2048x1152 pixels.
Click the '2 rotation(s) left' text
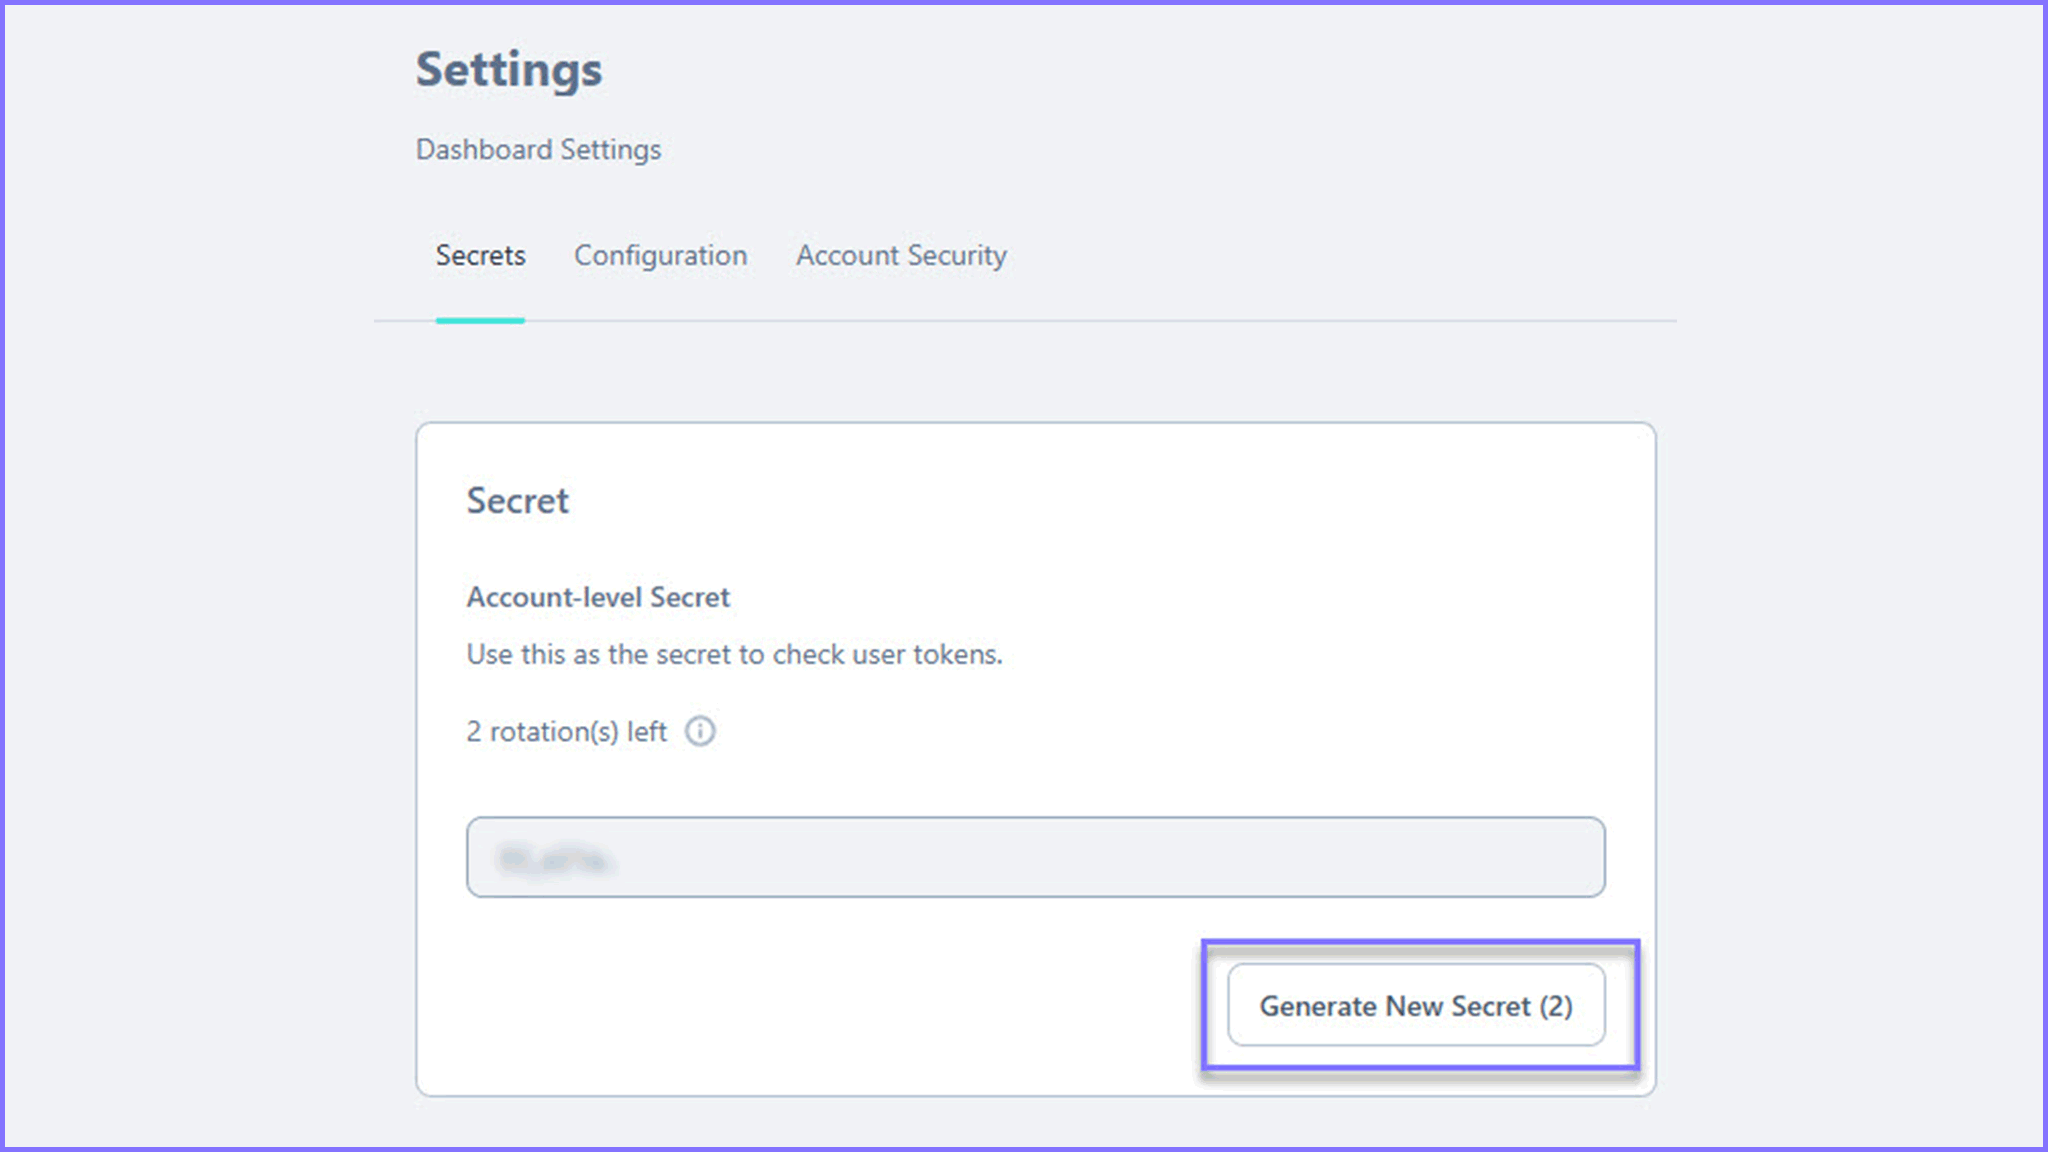566,732
